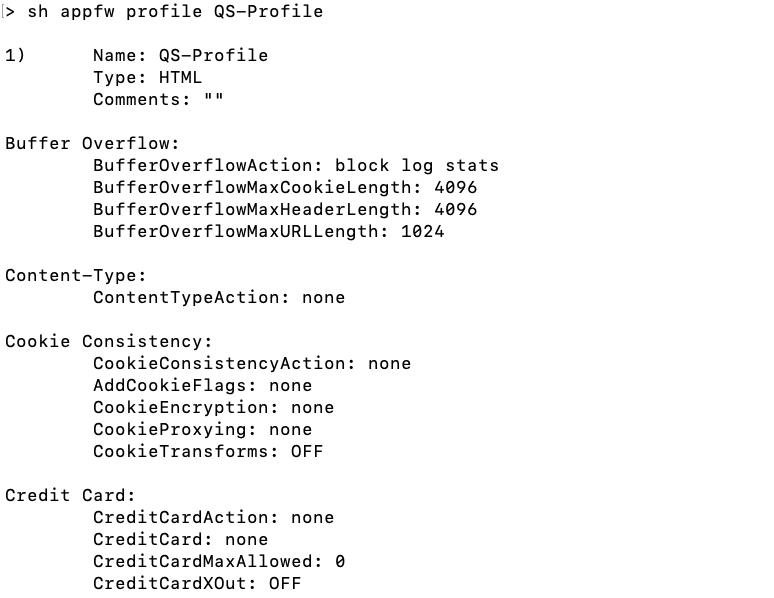The image size is (774, 598).
Task: Click AddCookieFlags: none line
Action: (x=203, y=385)
